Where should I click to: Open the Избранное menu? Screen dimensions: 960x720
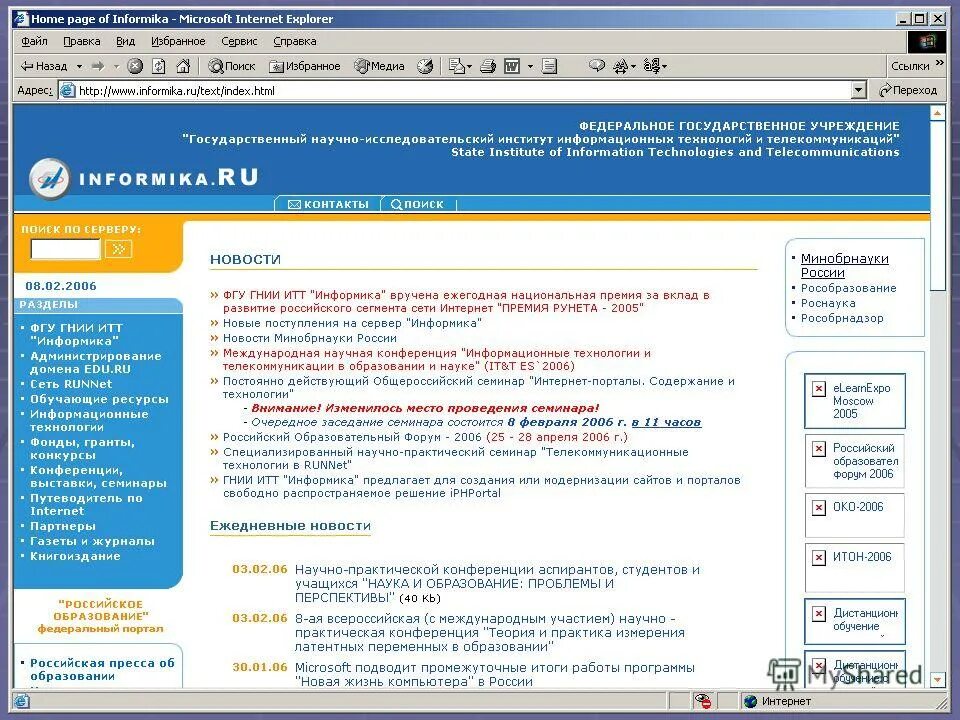(178, 42)
